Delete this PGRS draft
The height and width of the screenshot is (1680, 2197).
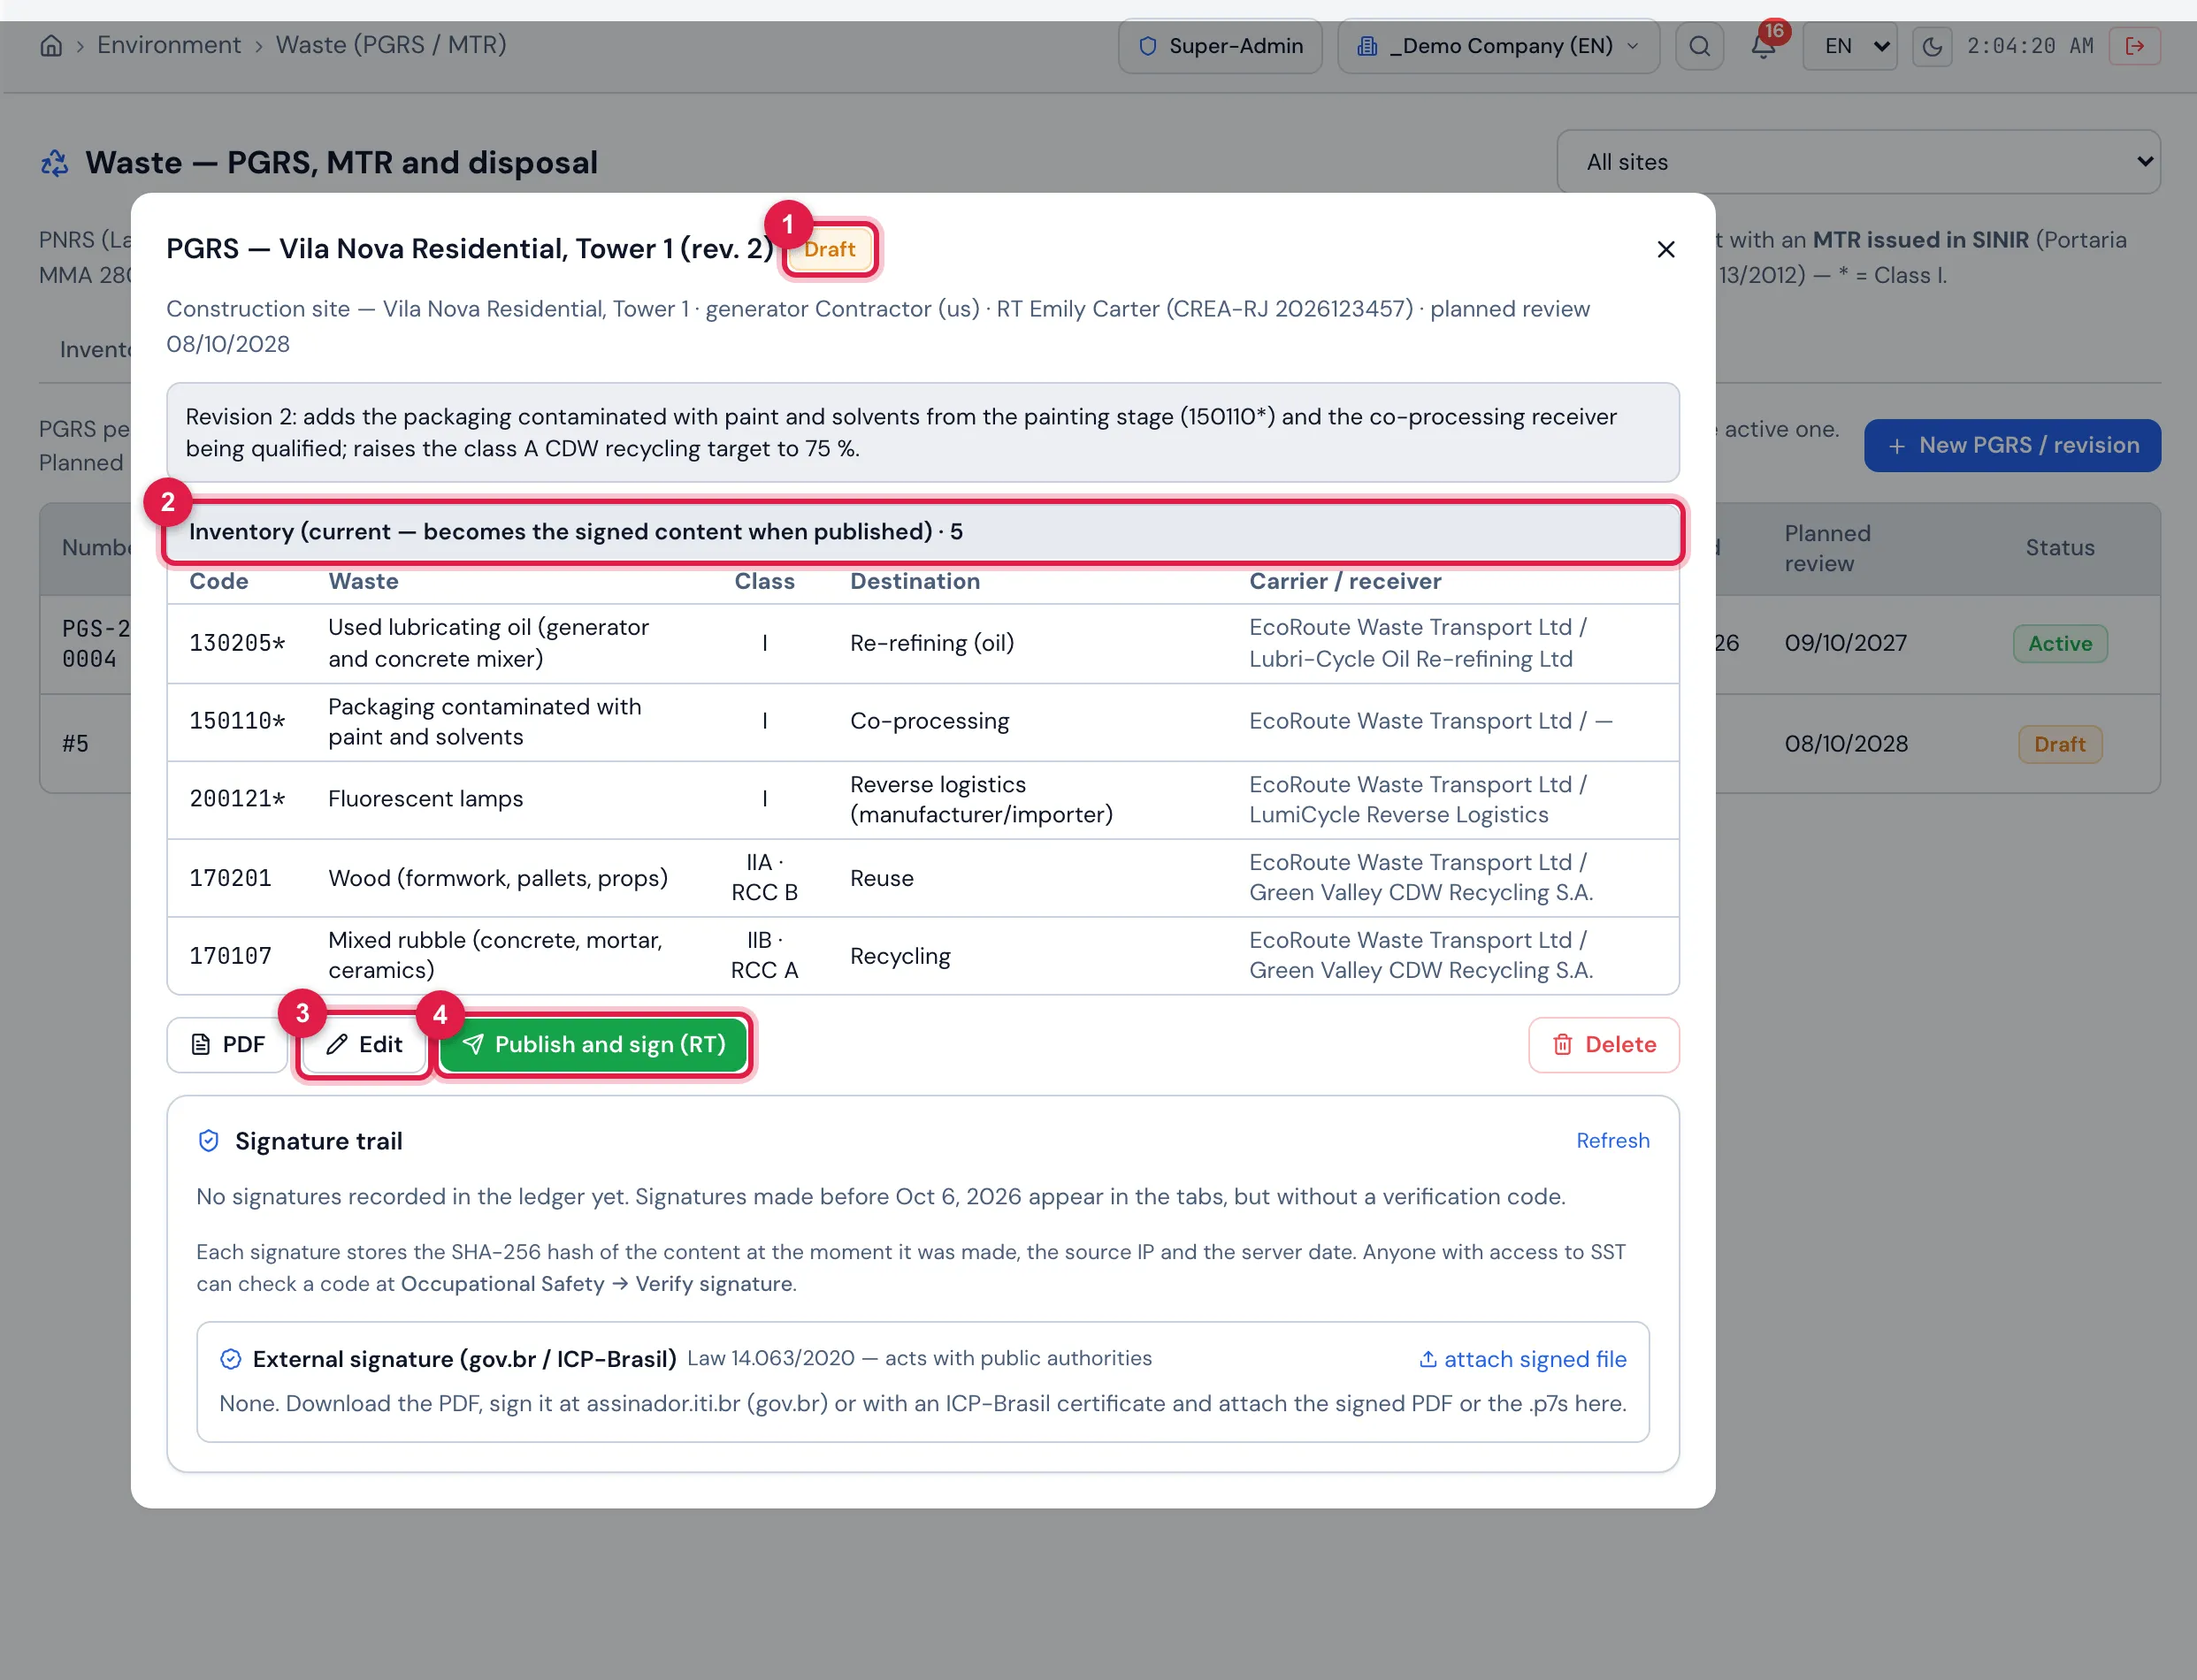(x=1603, y=1045)
